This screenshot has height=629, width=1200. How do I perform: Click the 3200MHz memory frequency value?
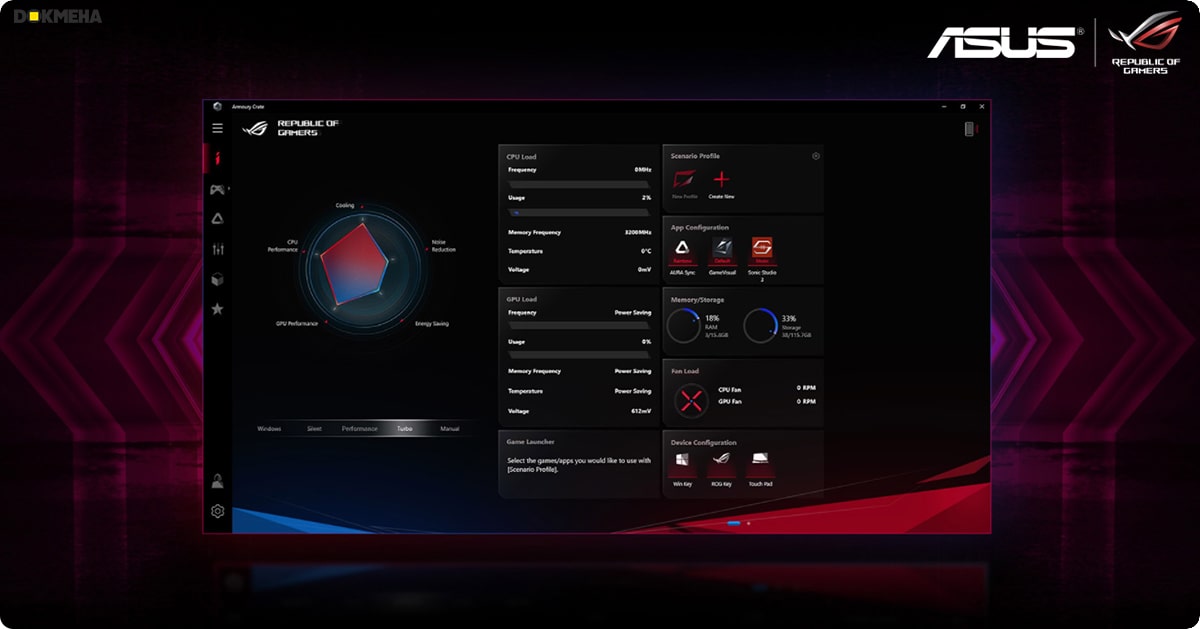[638, 232]
